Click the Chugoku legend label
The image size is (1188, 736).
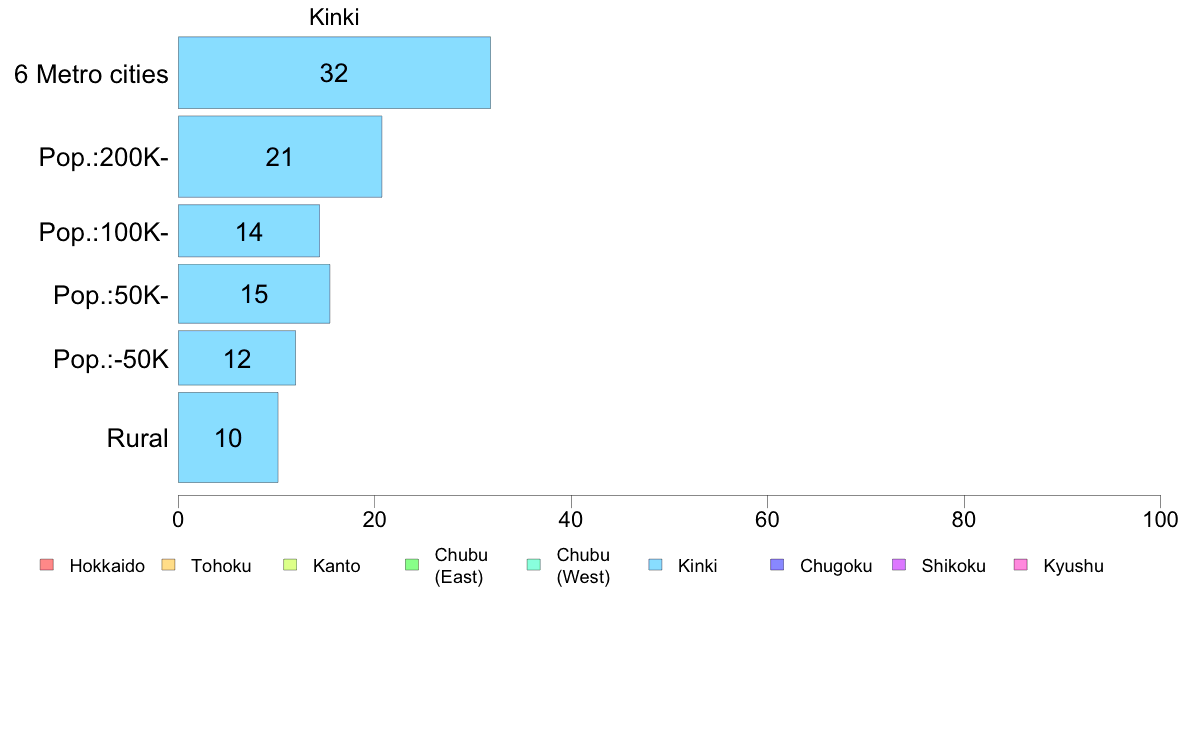pos(836,566)
